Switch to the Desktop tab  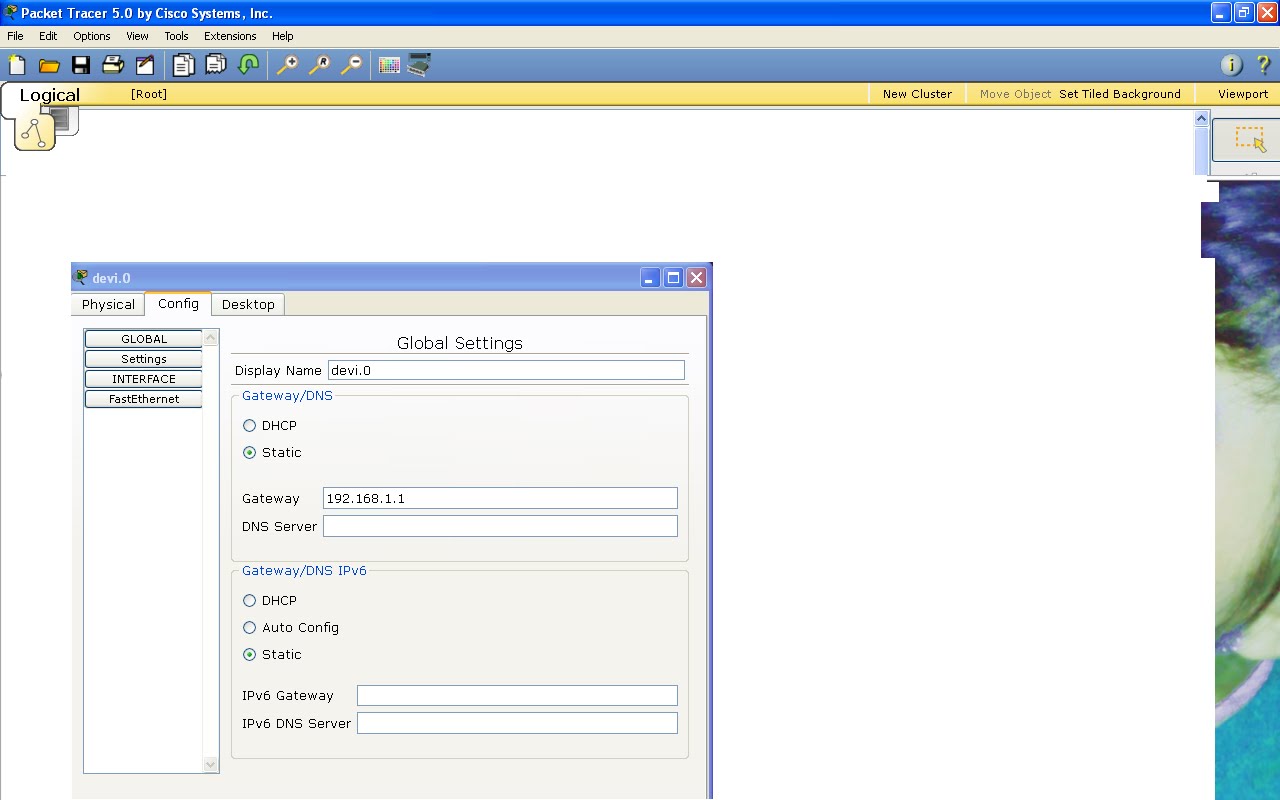248,305
